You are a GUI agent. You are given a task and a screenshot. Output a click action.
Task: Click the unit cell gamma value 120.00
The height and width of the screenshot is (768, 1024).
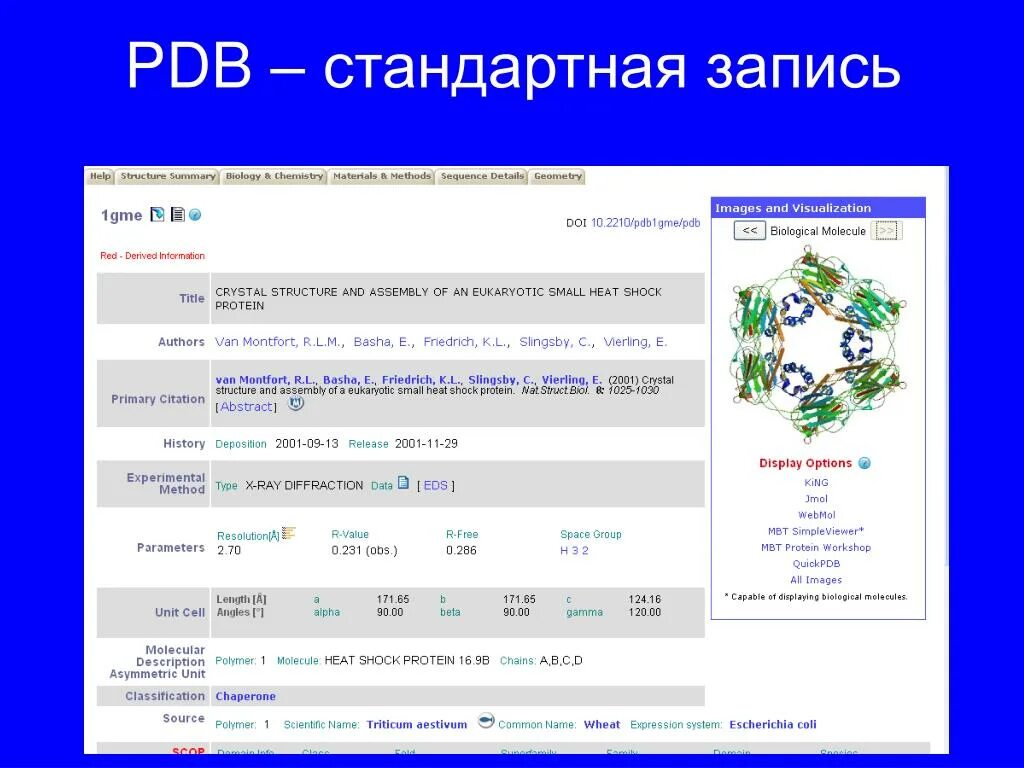(645, 612)
